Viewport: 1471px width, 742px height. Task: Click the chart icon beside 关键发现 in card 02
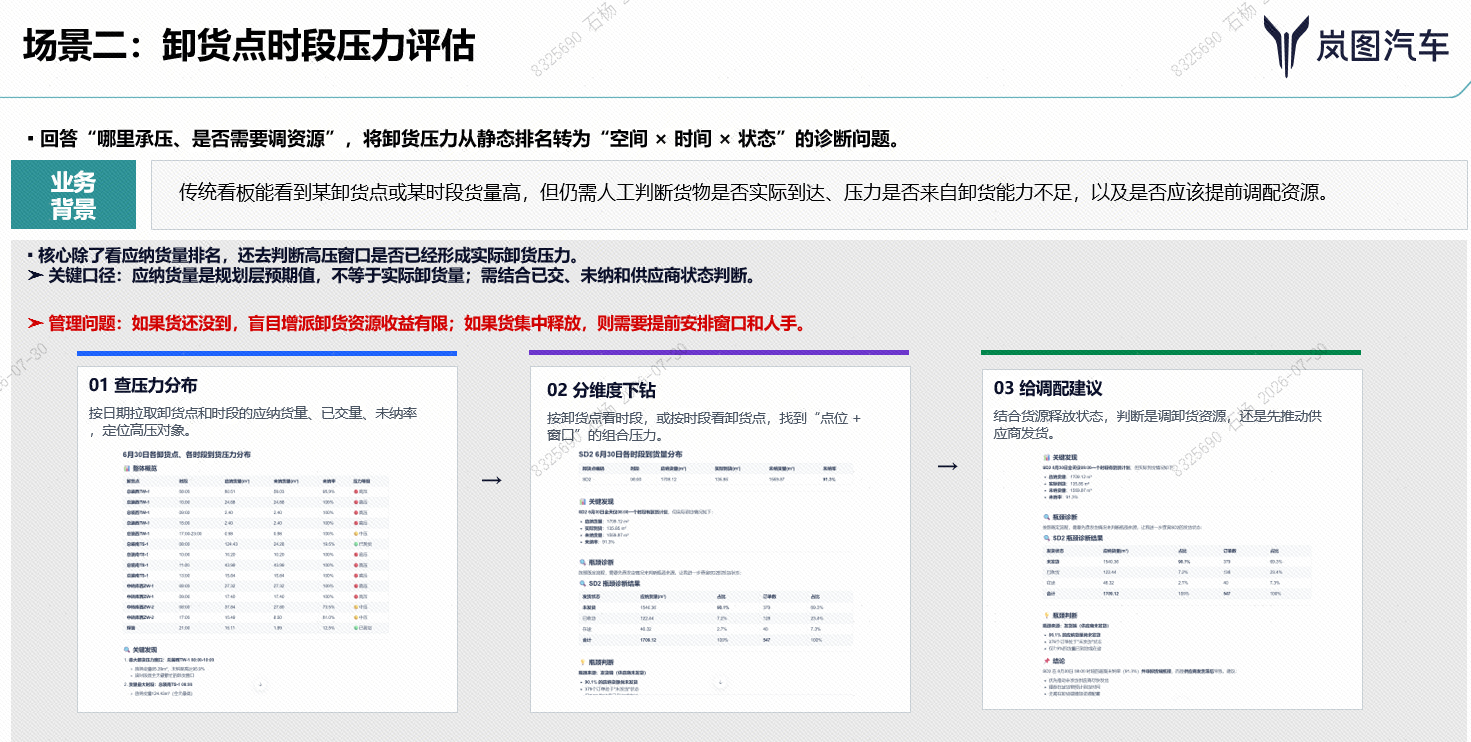[x=583, y=501]
